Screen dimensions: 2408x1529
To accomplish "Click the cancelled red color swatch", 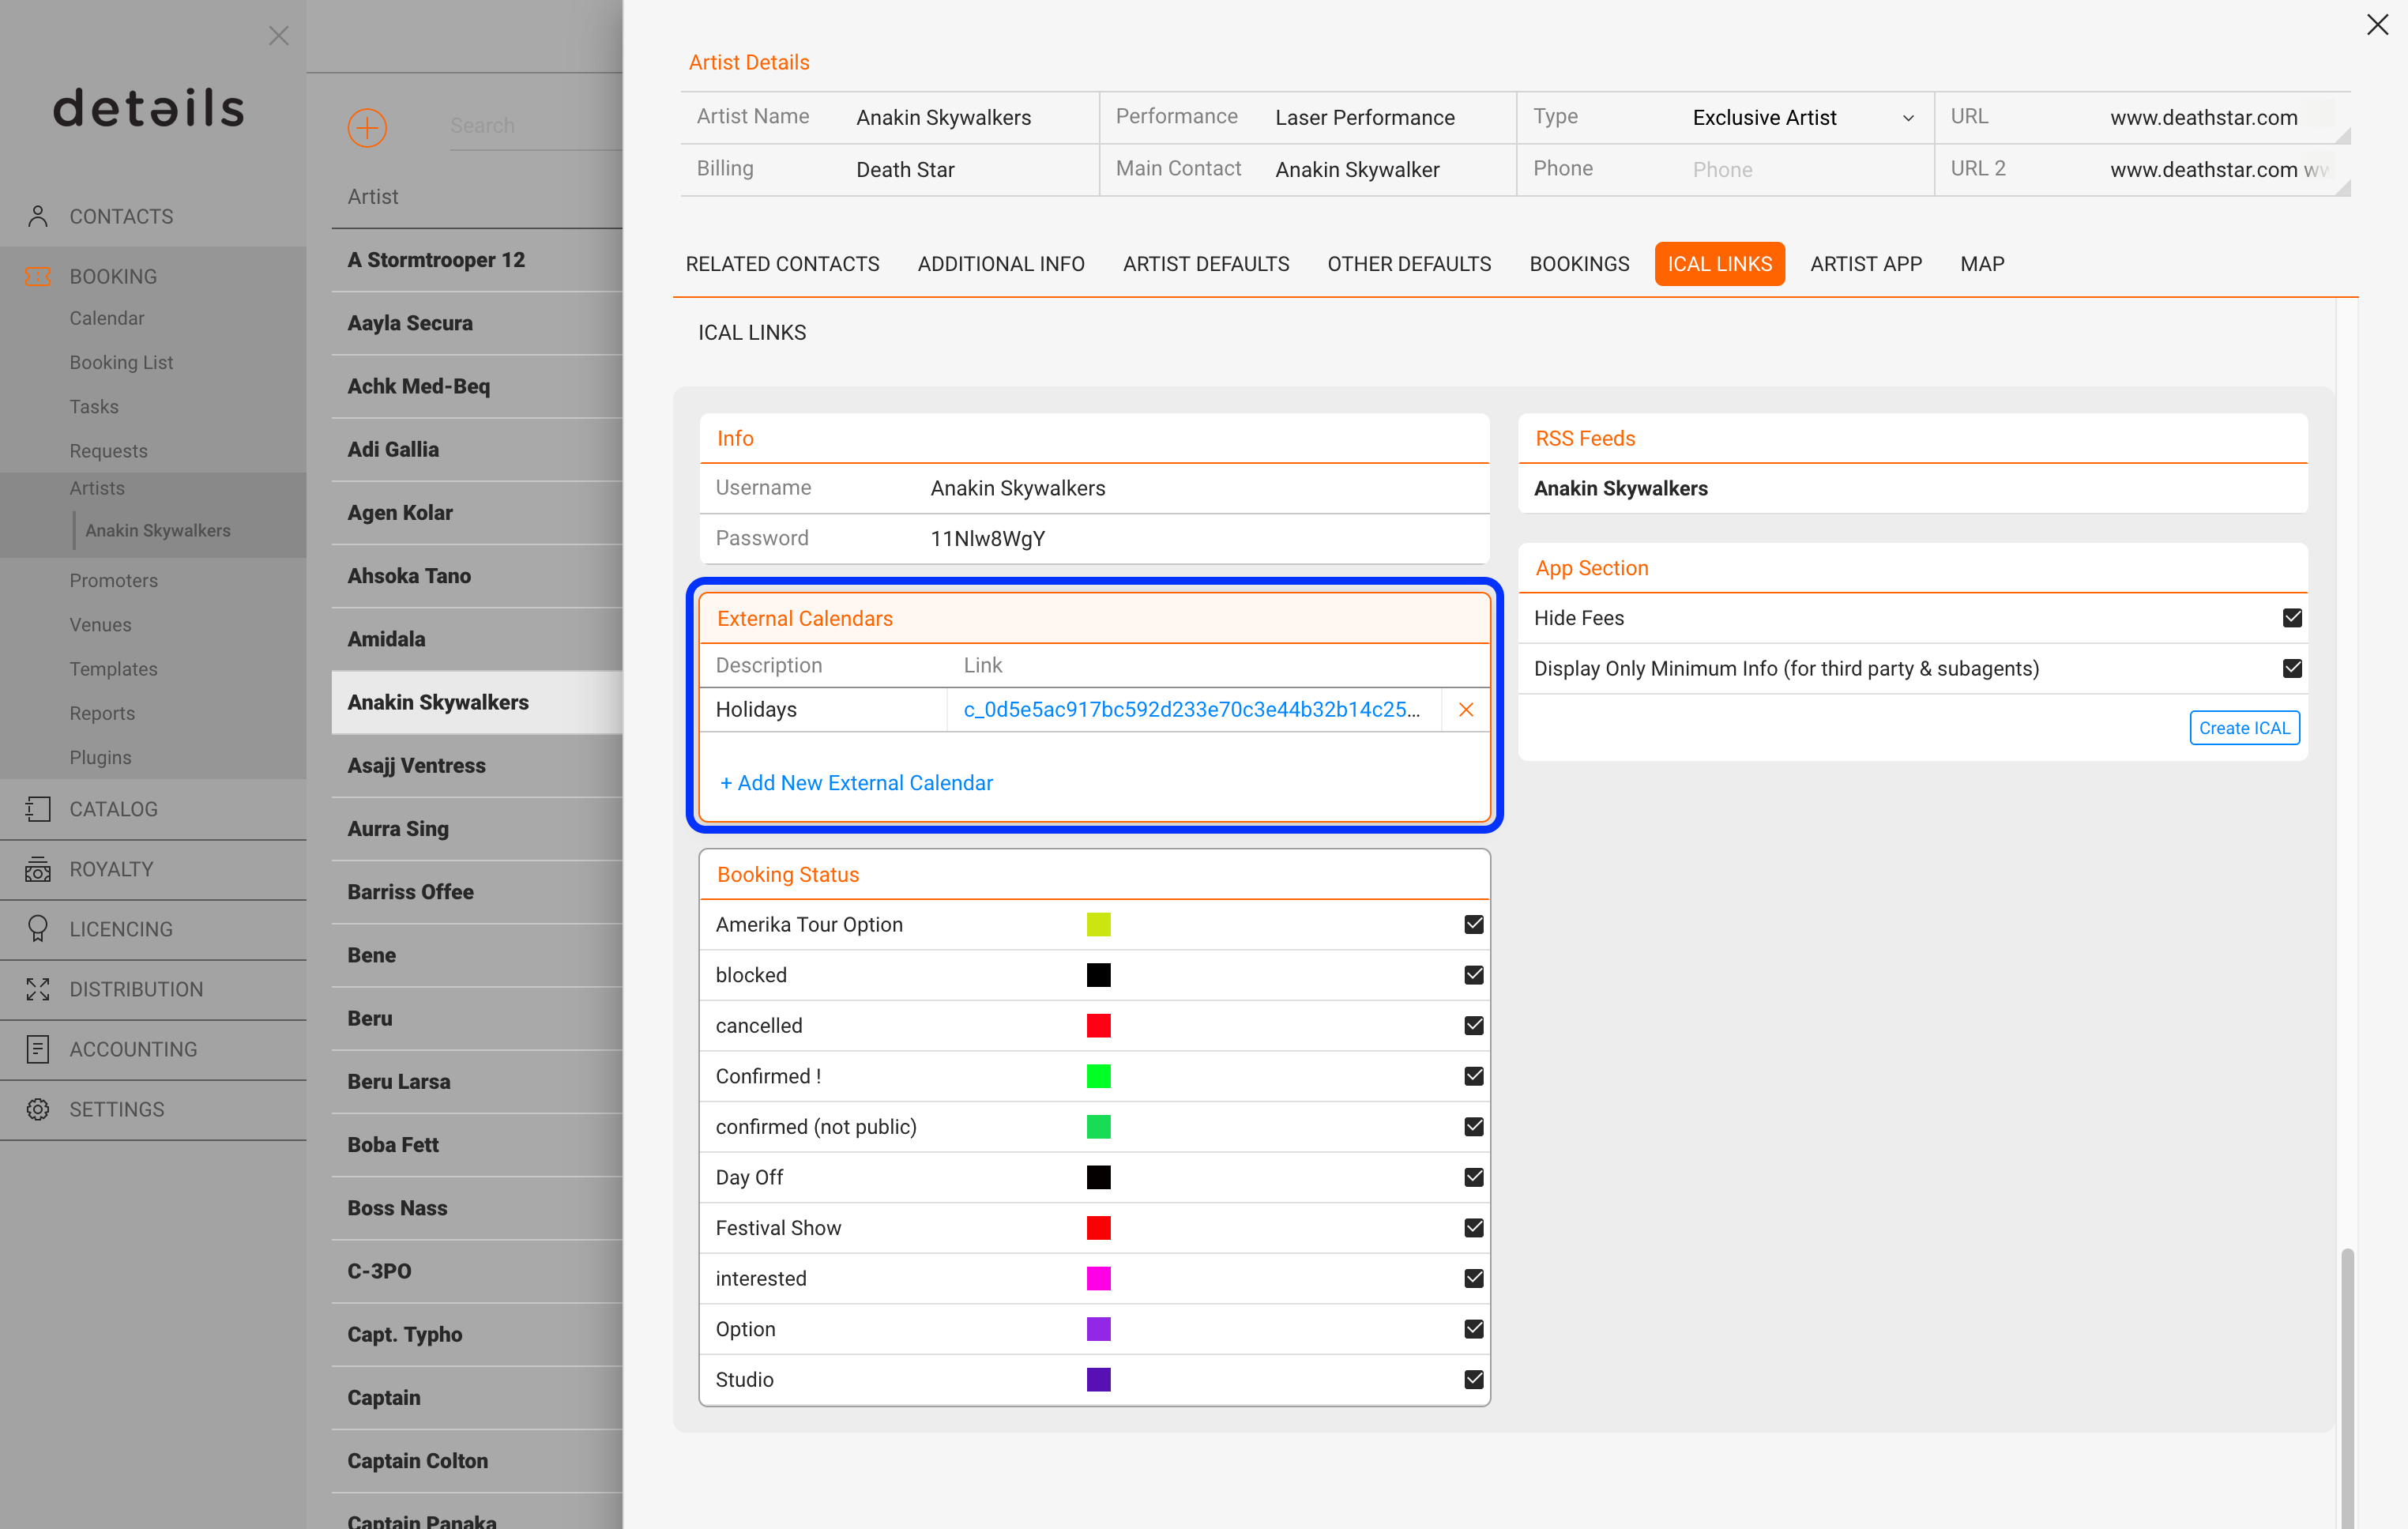I will click(x=1098, y=1025).
